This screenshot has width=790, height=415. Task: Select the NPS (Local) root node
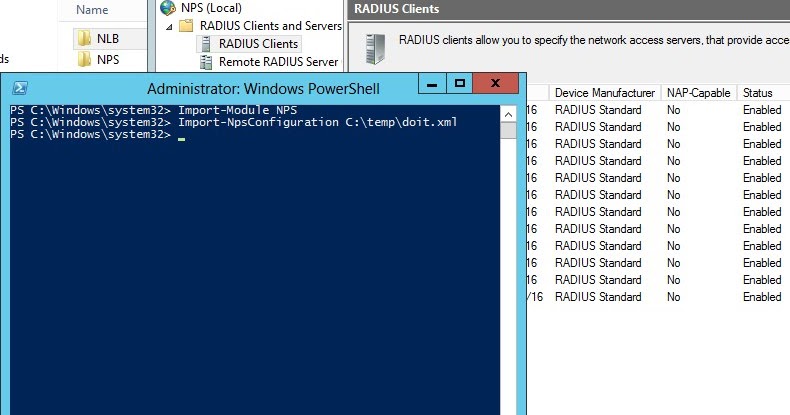211,8
